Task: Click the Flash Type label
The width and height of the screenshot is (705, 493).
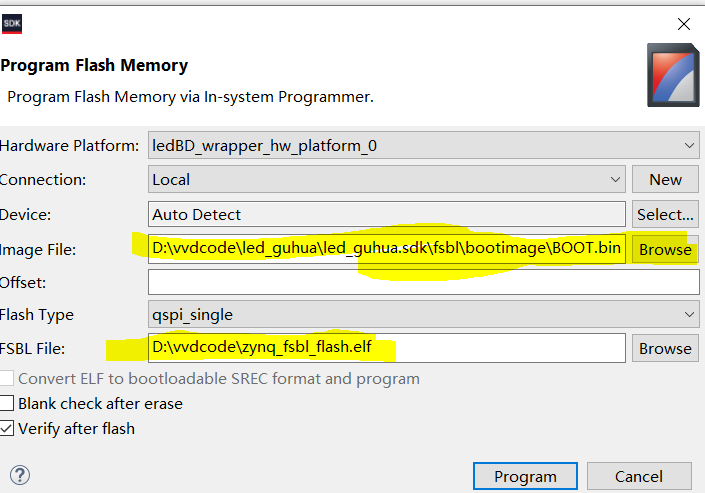Action: tap(37, 315)
